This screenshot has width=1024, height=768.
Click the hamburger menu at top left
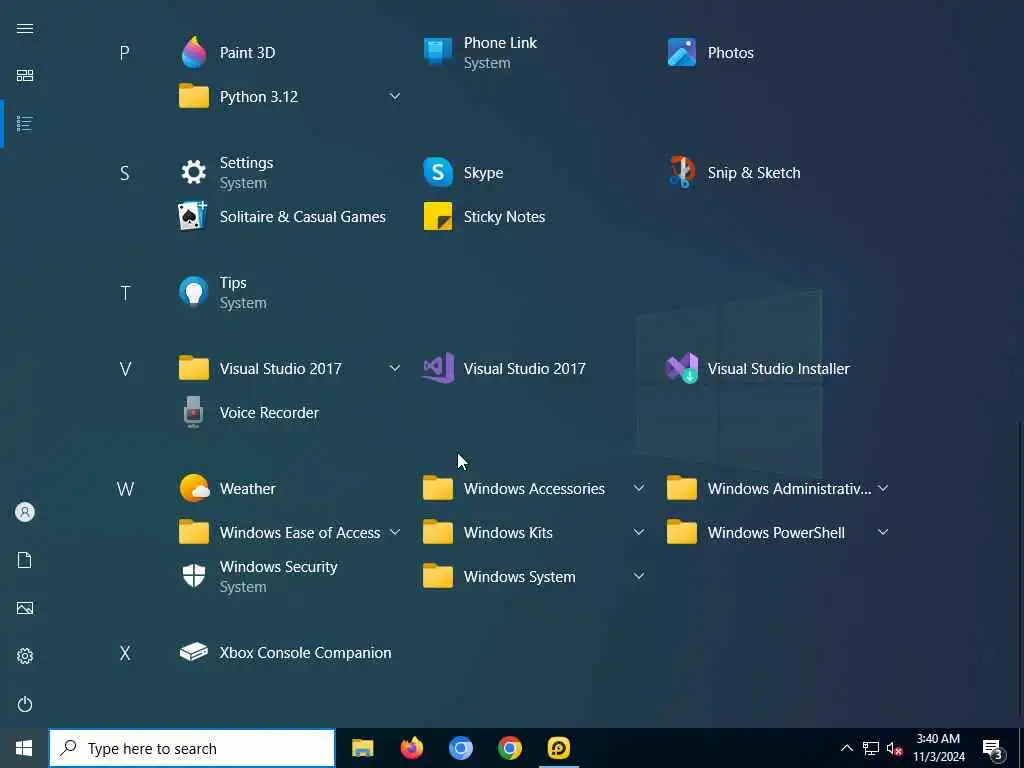25,29
